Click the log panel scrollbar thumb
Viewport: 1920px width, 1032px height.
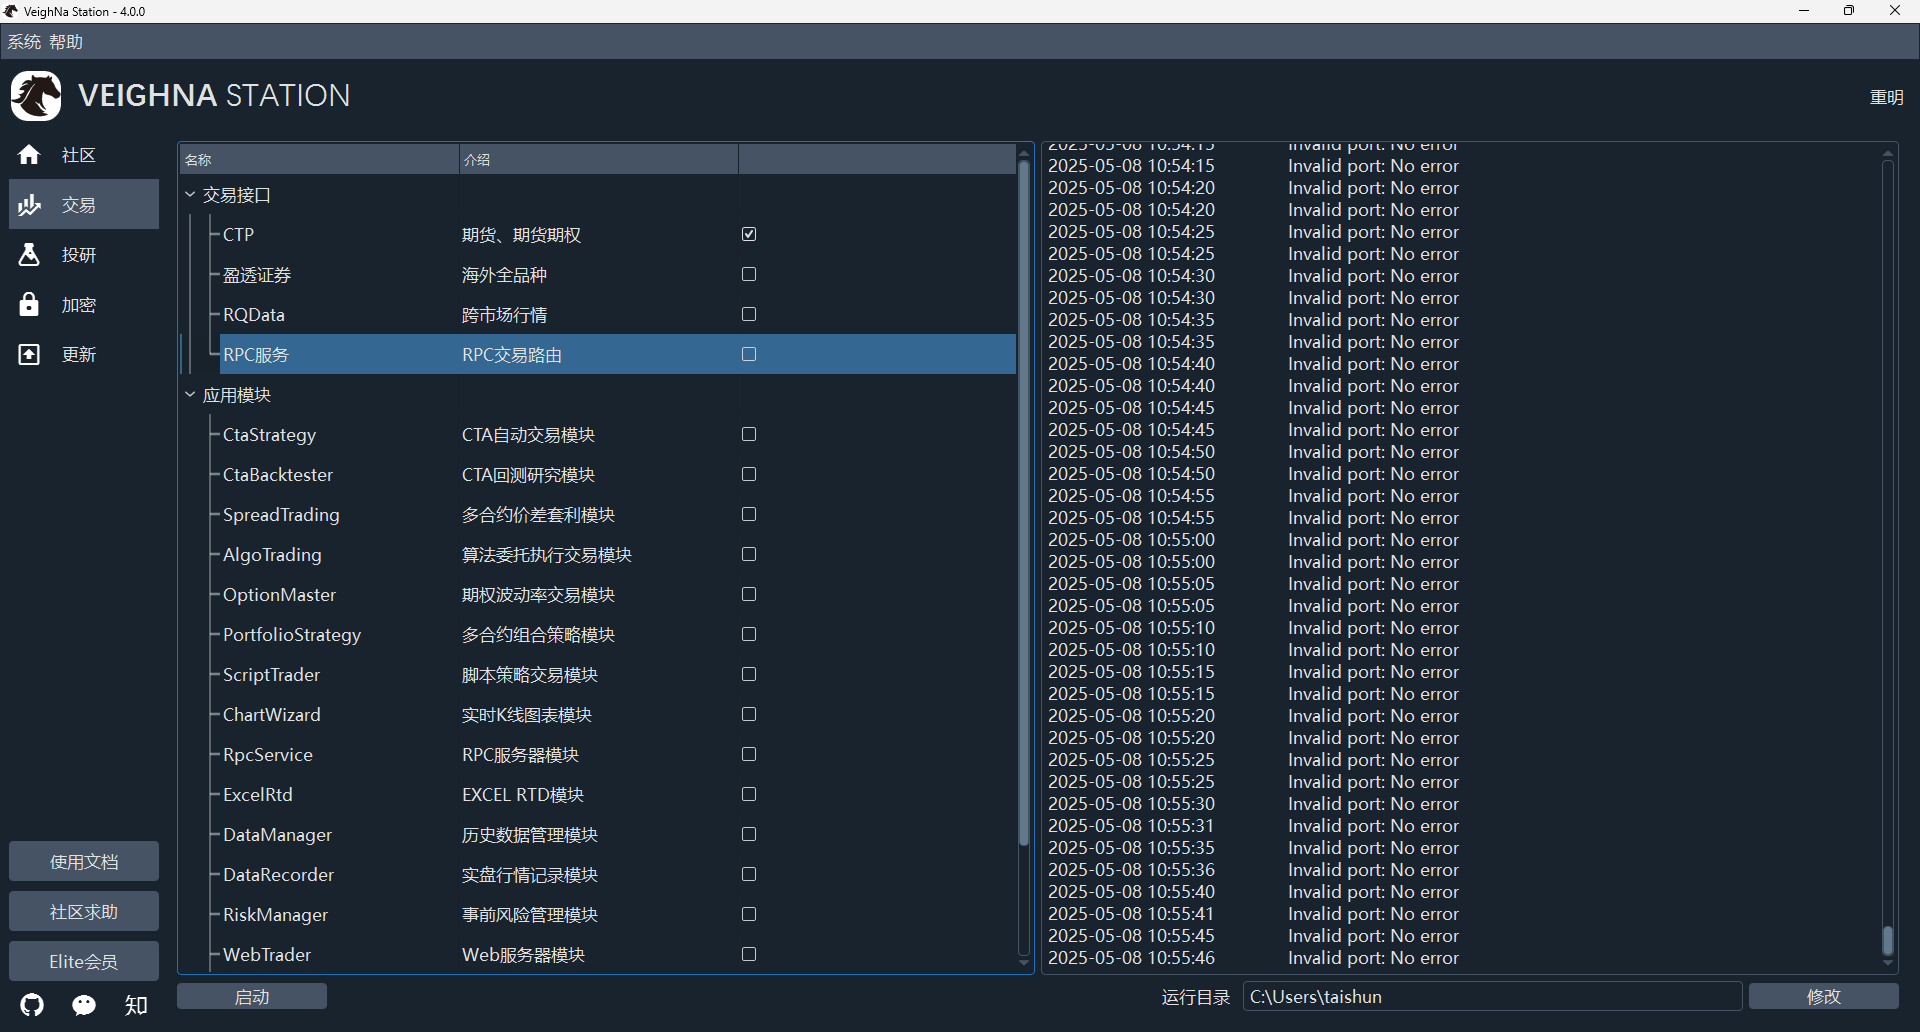tap(1888, 941)
